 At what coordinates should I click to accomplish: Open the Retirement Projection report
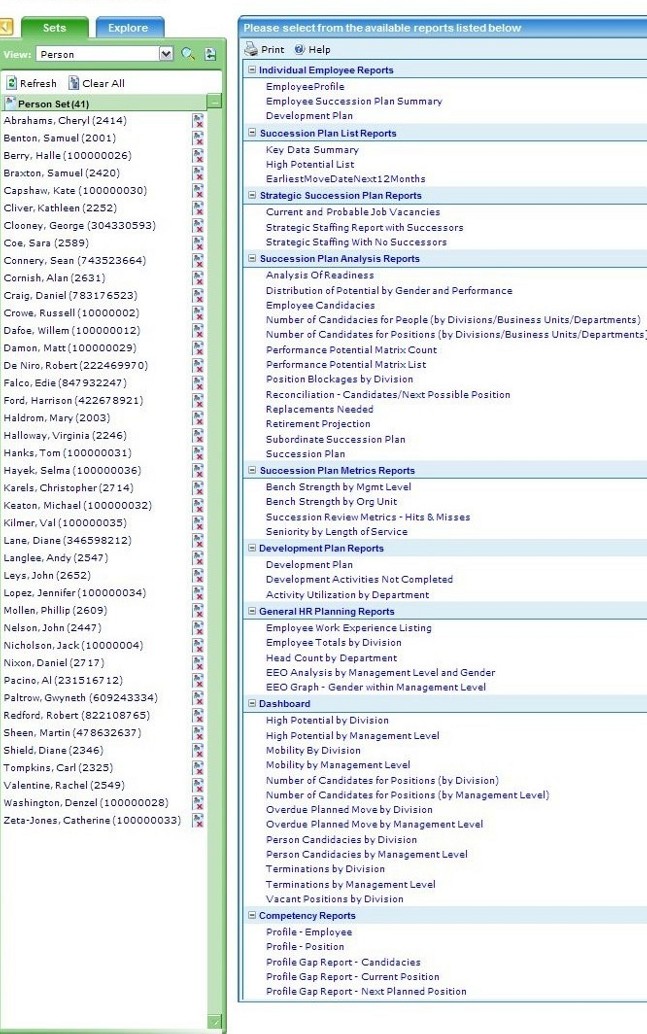(x=318, y=423)
